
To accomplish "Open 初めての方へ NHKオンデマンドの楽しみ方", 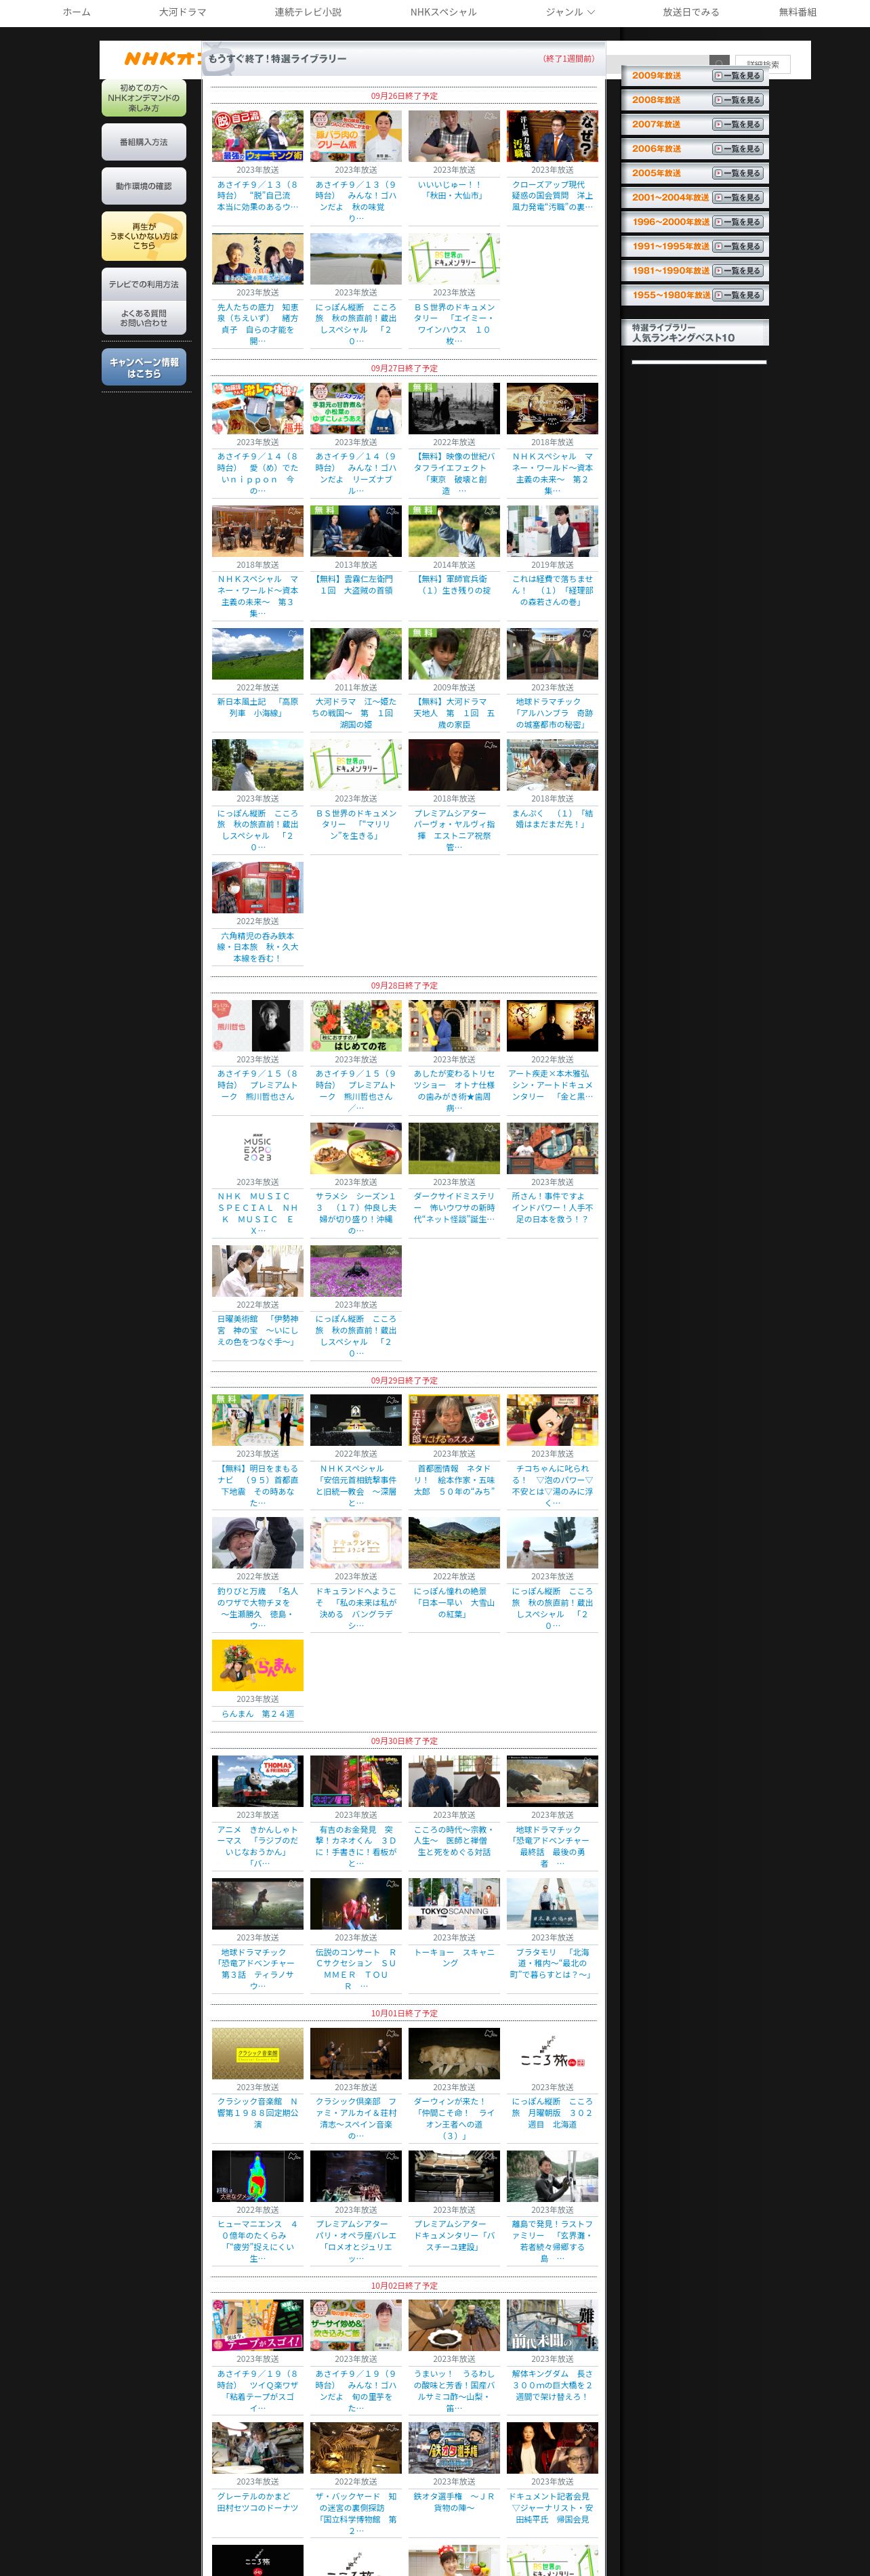I will pyautogui.click(x=144, y=98).
